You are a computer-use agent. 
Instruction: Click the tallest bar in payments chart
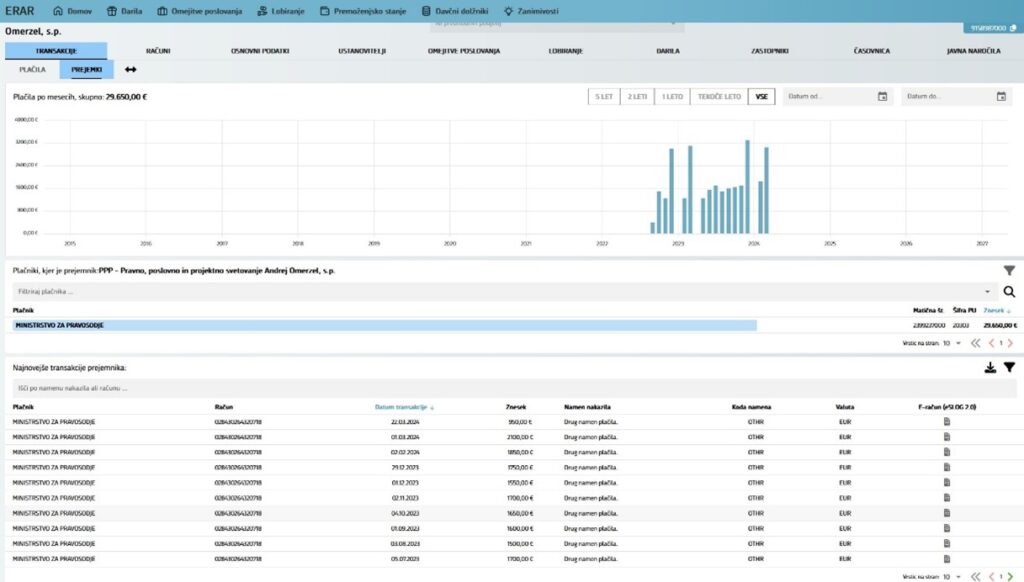(x=747, y=186)
